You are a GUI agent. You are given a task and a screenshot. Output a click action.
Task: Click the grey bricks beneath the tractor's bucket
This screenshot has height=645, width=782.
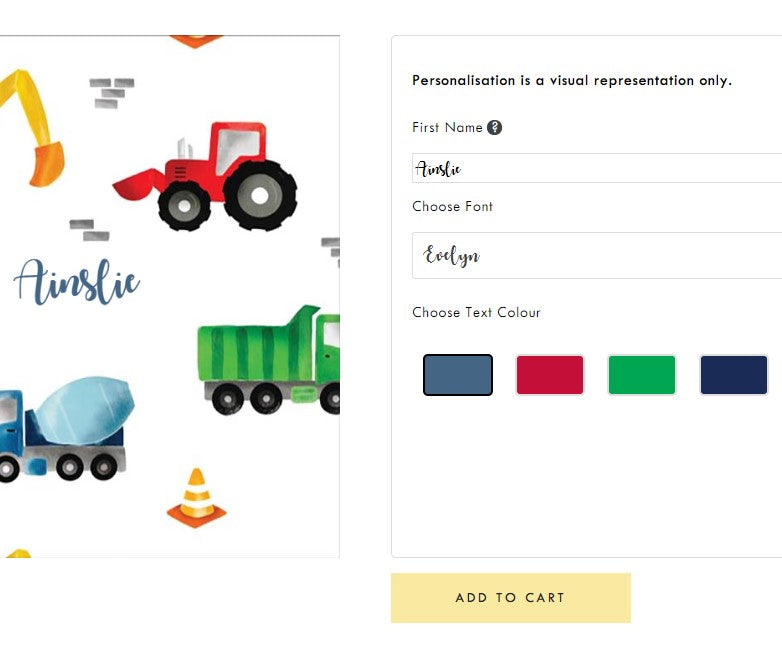click(90, 230)
